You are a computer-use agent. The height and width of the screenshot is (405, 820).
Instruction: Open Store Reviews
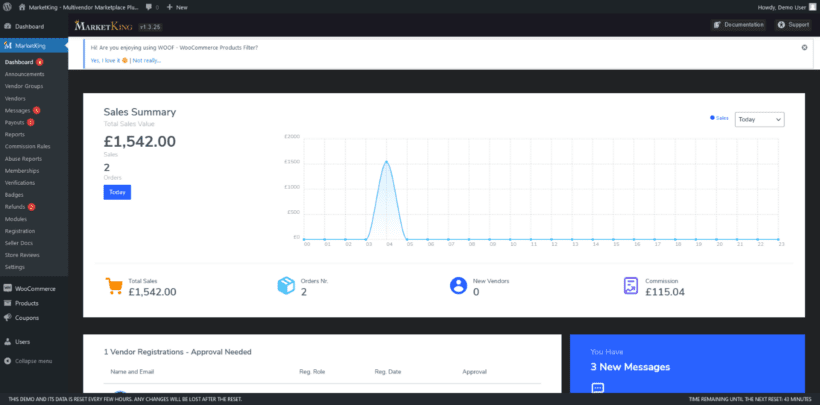pyautogui.click(x=22, y=255)
